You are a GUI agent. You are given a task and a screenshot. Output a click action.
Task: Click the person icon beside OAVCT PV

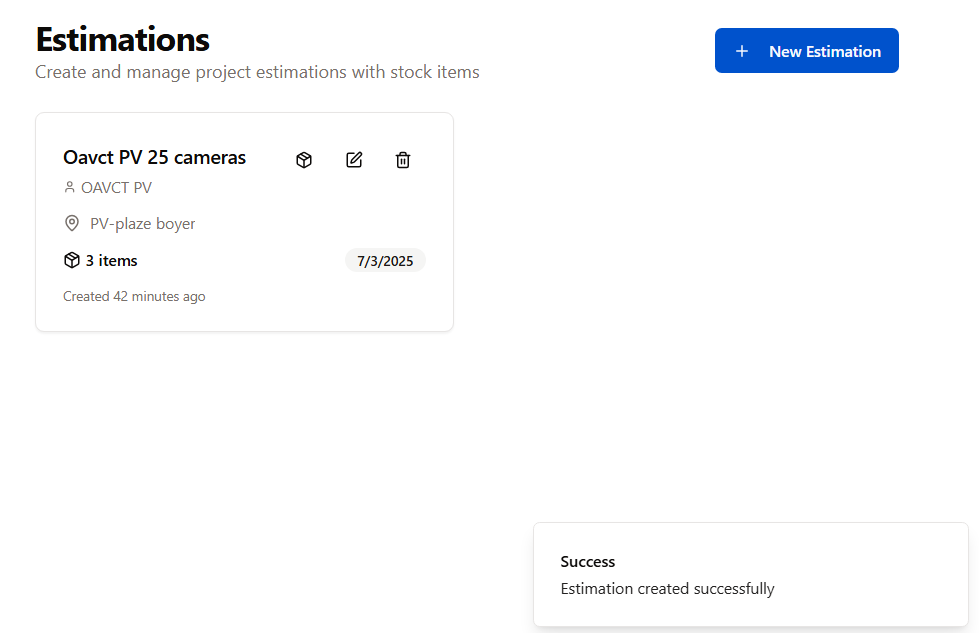(69, 187)
